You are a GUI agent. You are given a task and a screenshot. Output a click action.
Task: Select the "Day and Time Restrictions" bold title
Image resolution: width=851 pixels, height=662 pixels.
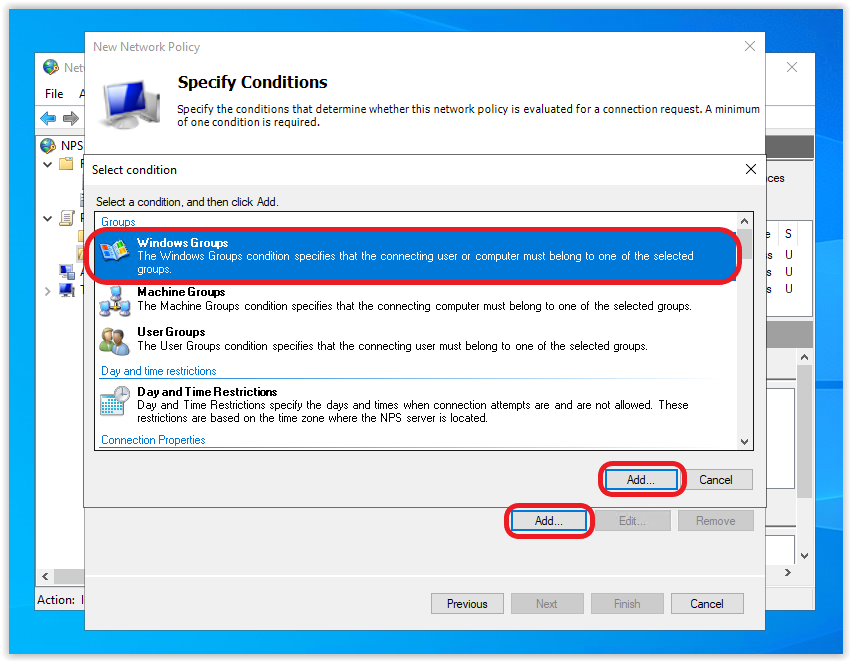point(207,392)
